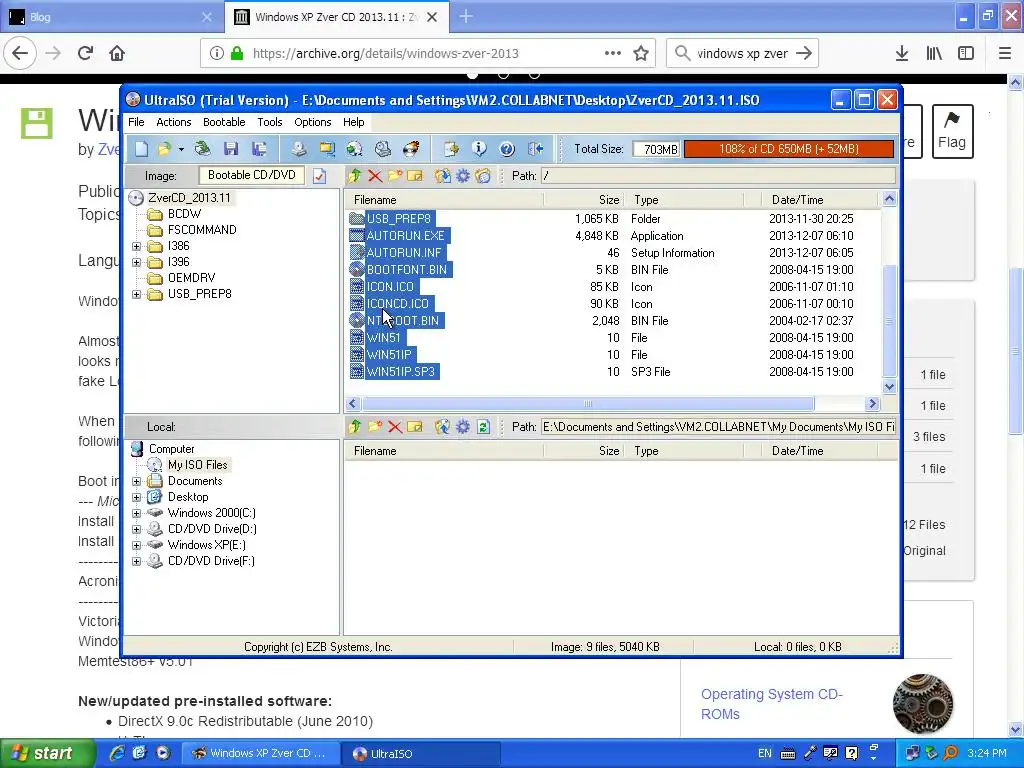Select My ISO Files in Local tree
This screenshot has height=768, width=1024.
tap(197, 465)
